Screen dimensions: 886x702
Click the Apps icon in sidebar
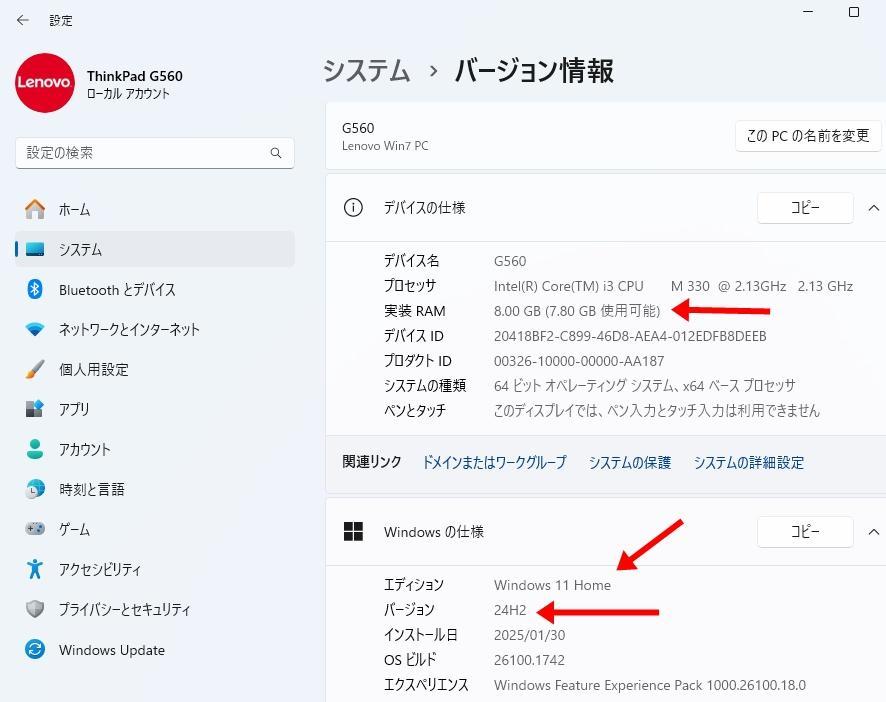pos(35,409)
